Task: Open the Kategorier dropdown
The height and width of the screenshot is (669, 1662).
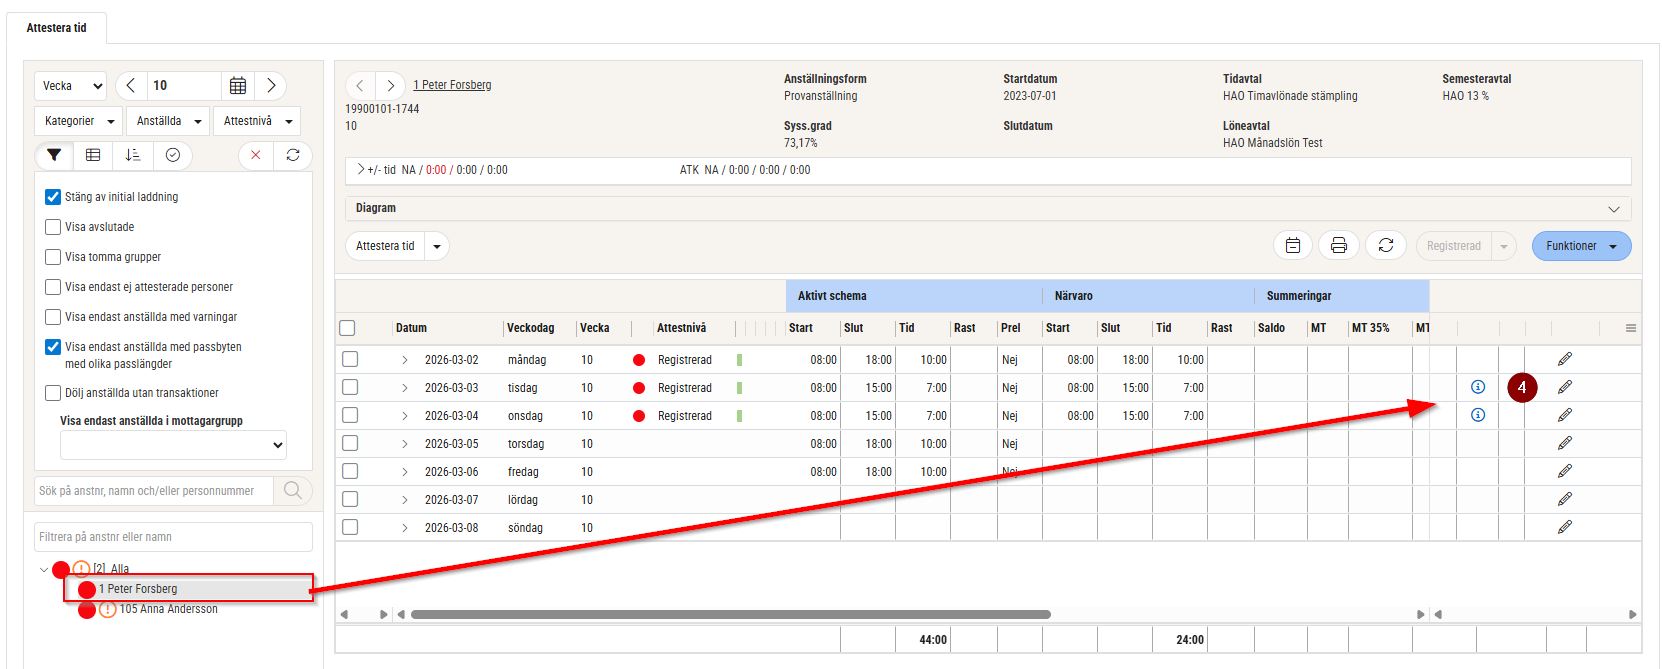Action: (79, 121)
